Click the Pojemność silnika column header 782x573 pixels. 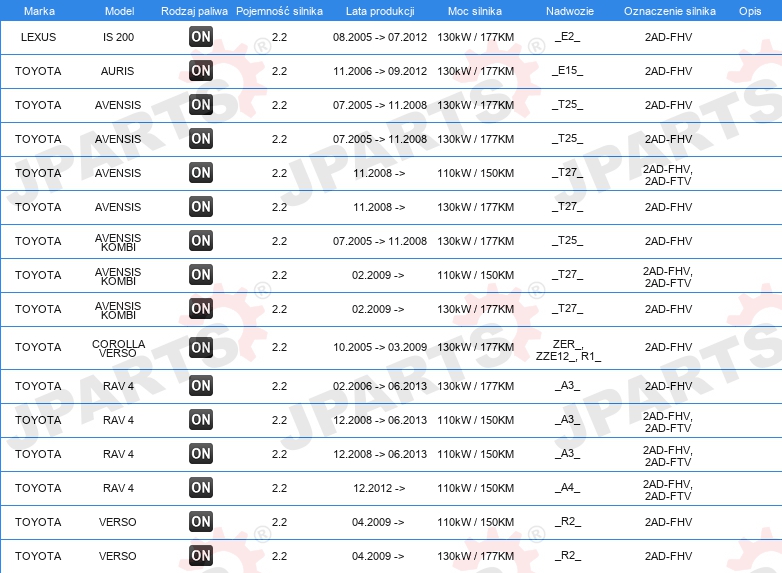(279, 11)
